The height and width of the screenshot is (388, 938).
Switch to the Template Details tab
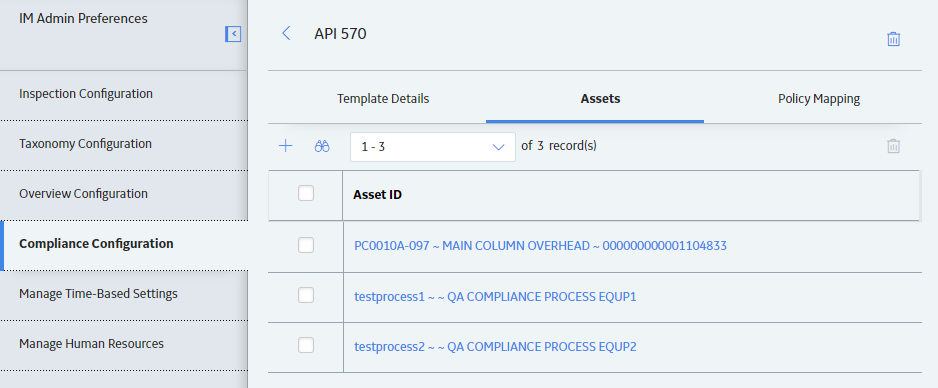(383, 99)
